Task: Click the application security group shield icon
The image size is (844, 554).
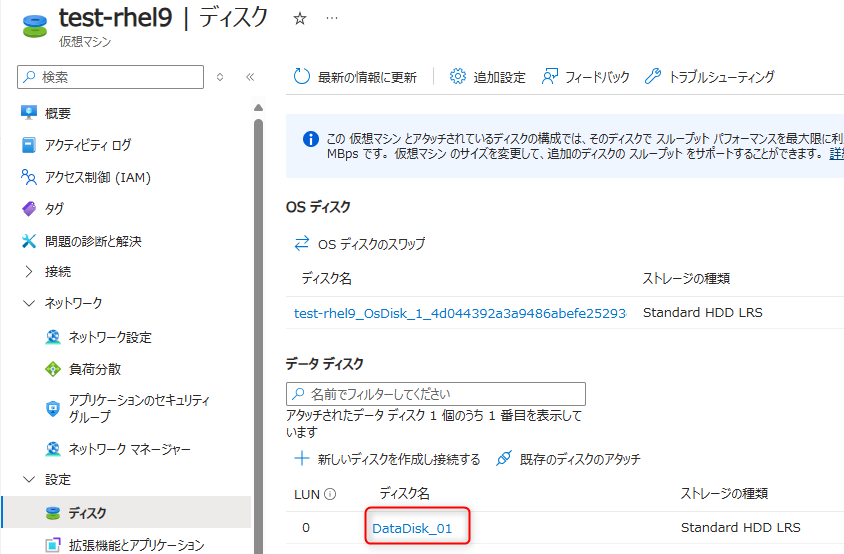Action: coord(53,409)
